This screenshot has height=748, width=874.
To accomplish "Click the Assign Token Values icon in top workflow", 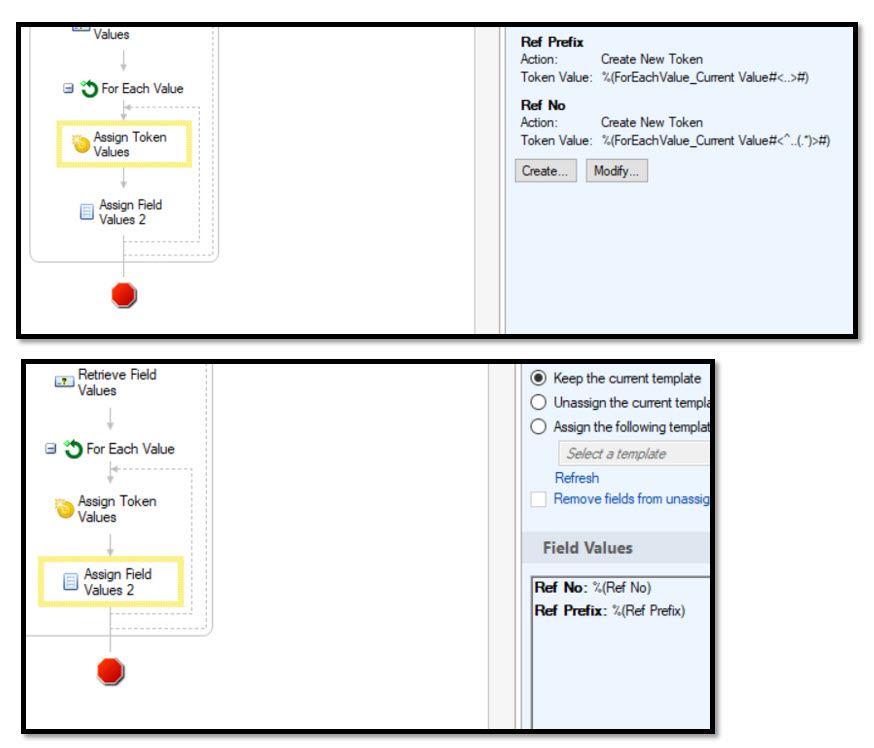I will [81, 144].
